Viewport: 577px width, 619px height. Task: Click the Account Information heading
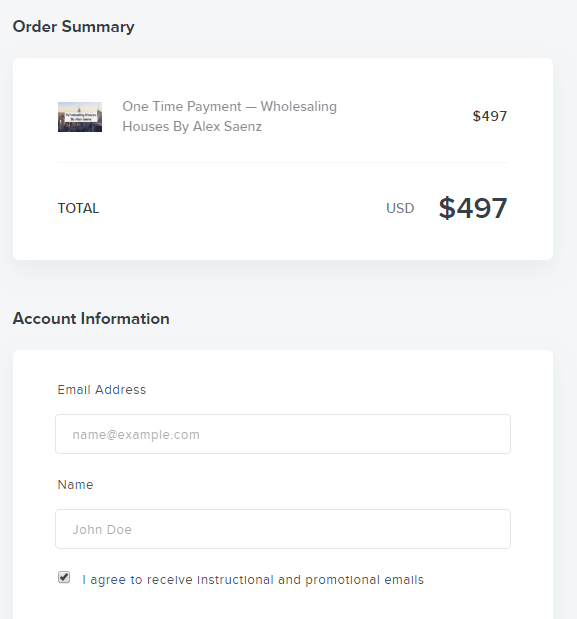91,318
